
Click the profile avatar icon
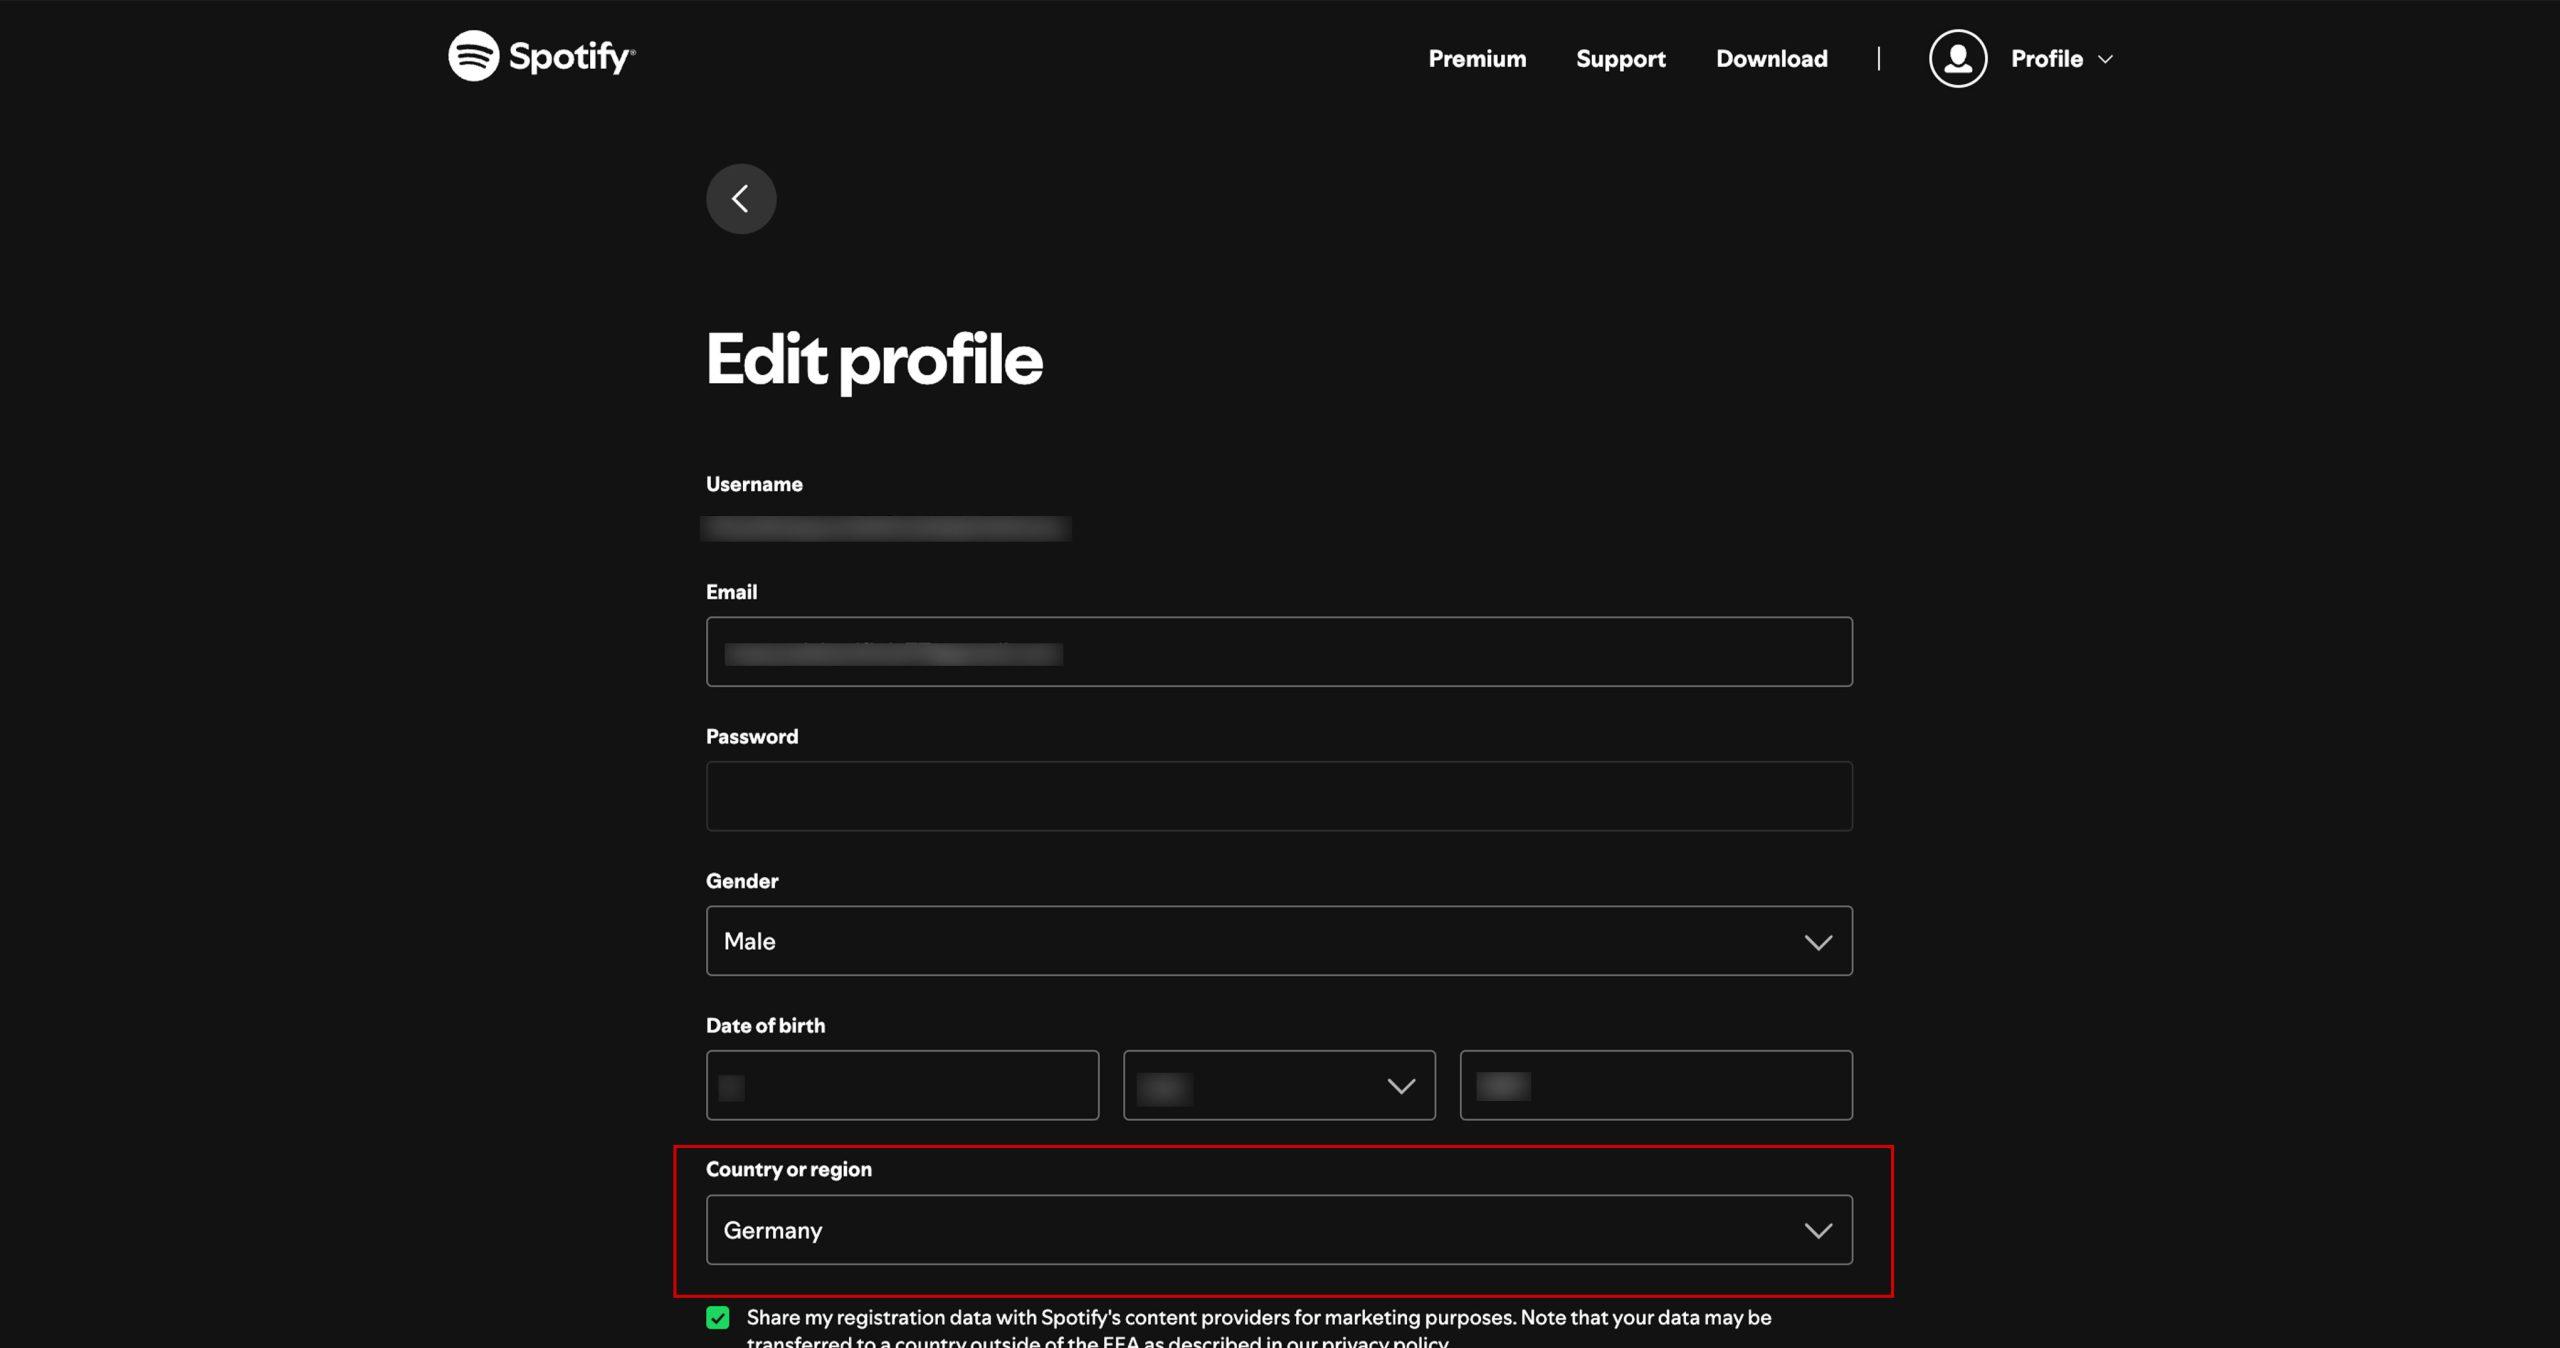tap(1957, 58)
